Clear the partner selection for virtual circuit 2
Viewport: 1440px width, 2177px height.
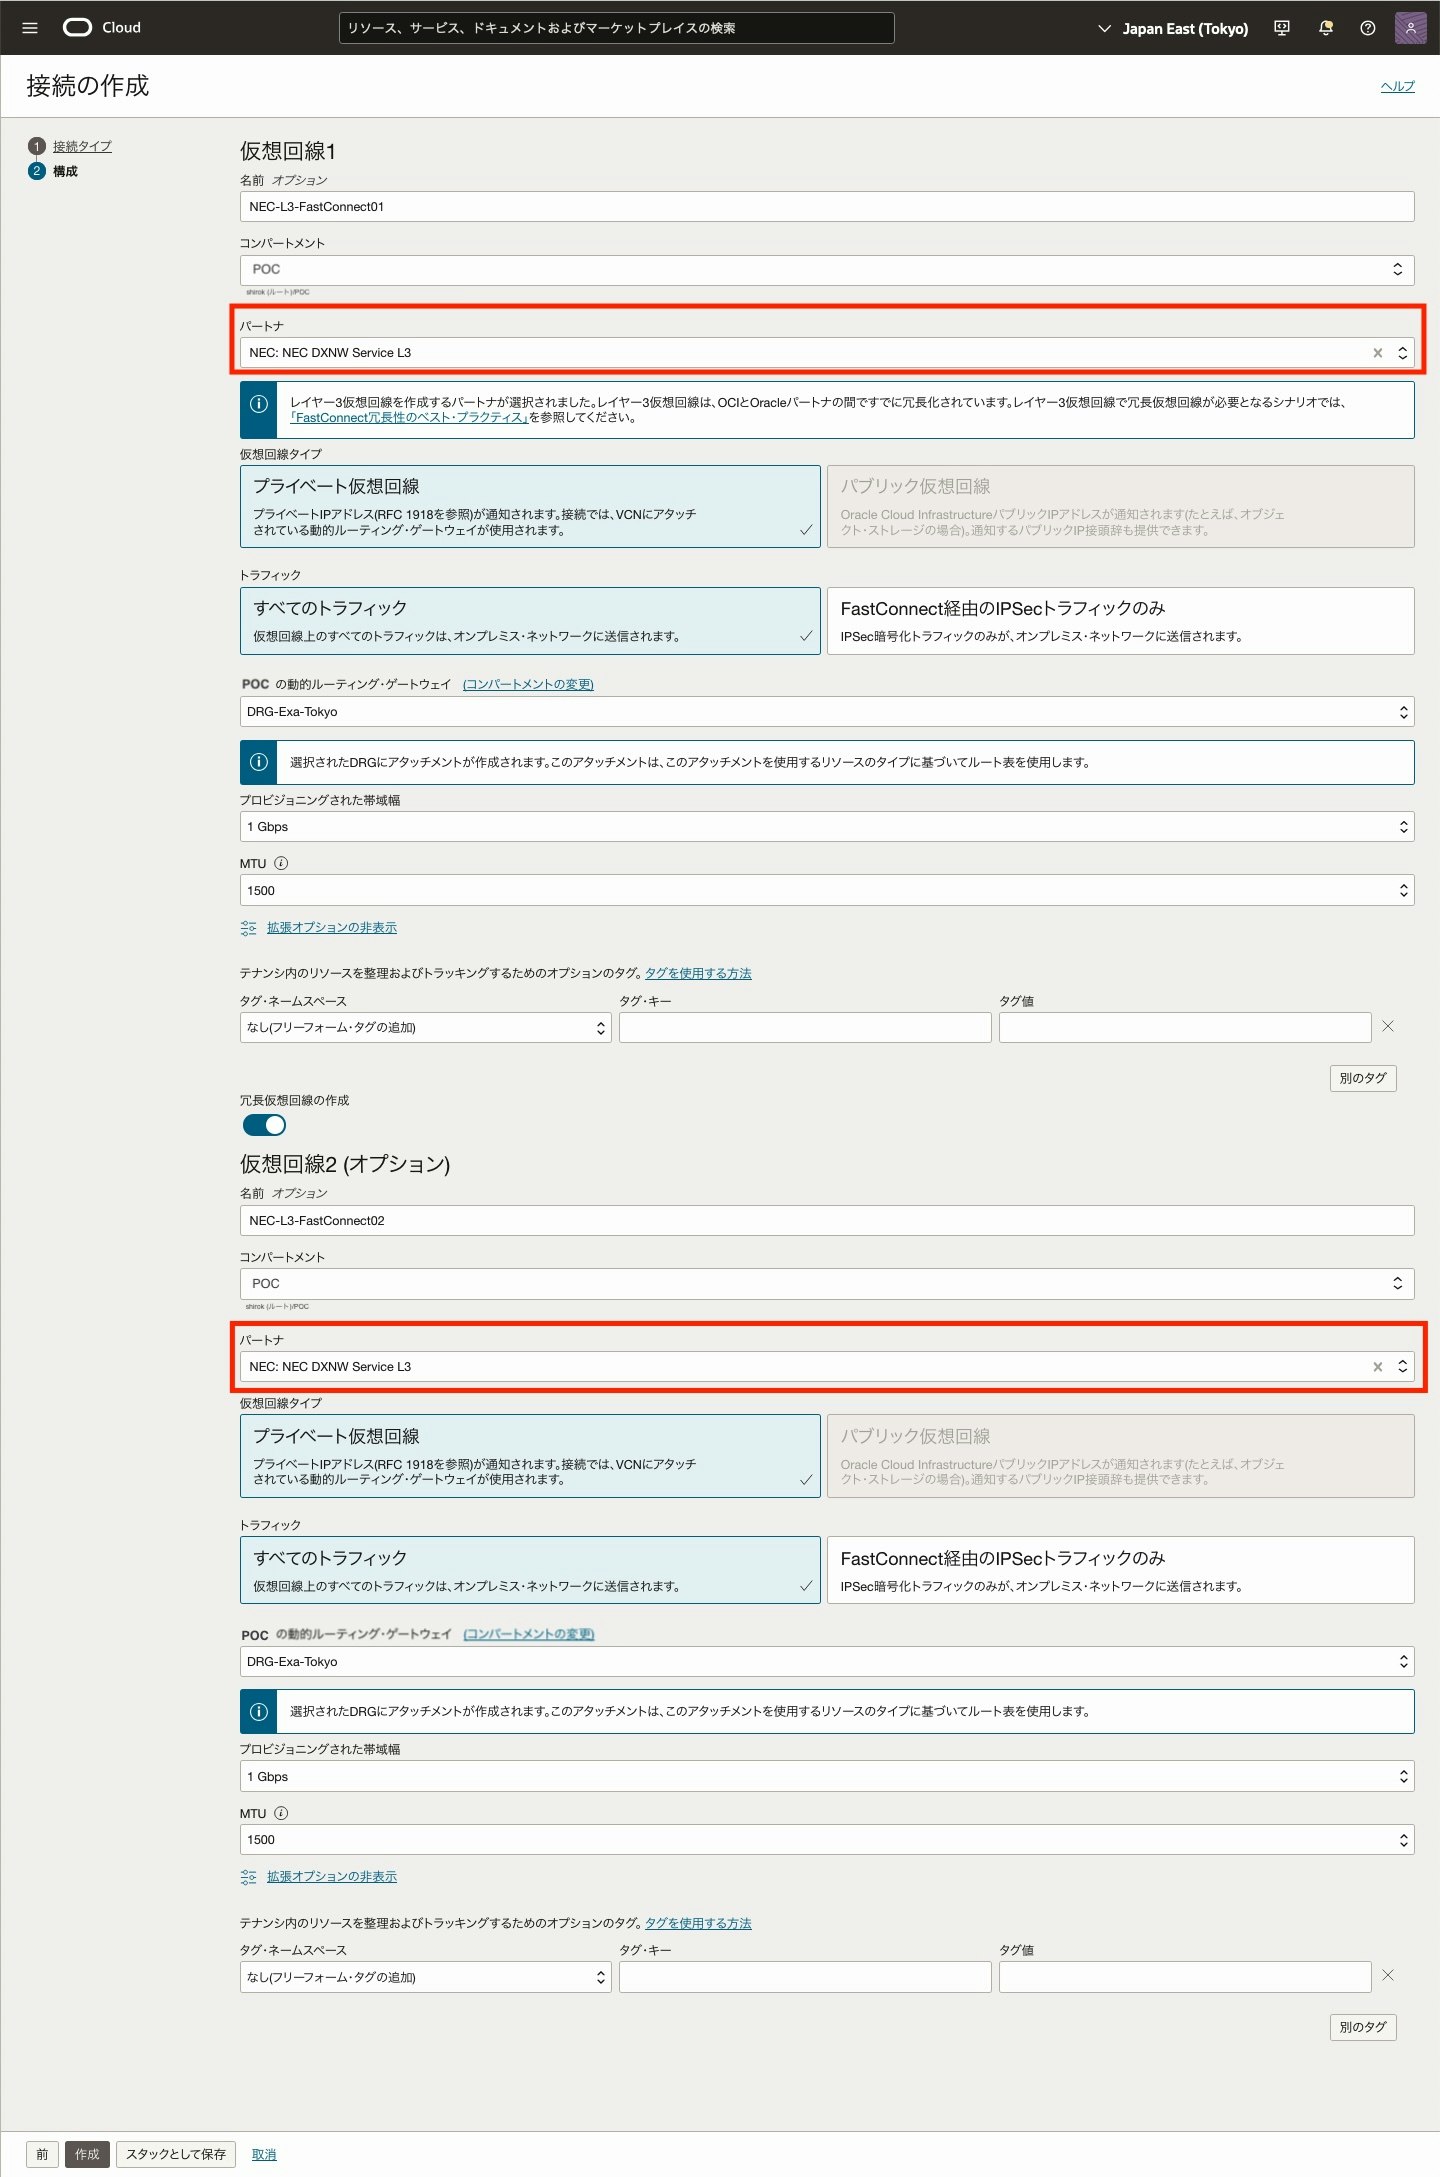[x=1378, y=1367]
